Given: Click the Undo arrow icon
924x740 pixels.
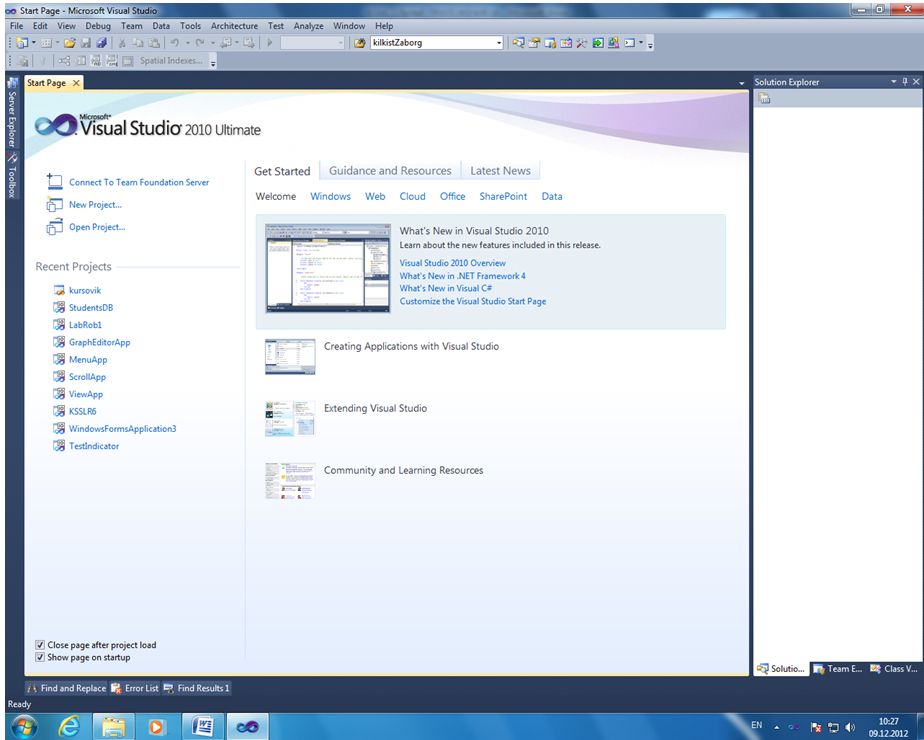Looking at the screenshot, I should tap(175, 42).
